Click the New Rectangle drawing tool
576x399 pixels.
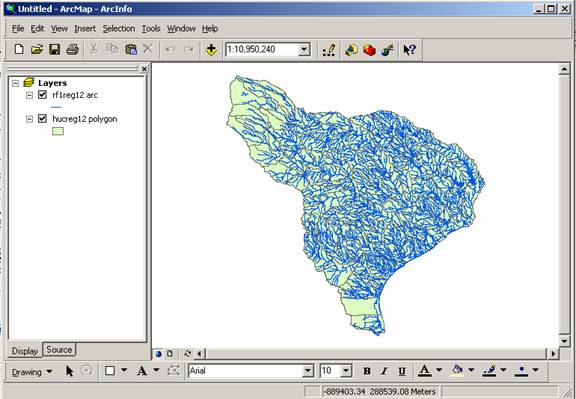pyautogui.click(x=110, y=371)
